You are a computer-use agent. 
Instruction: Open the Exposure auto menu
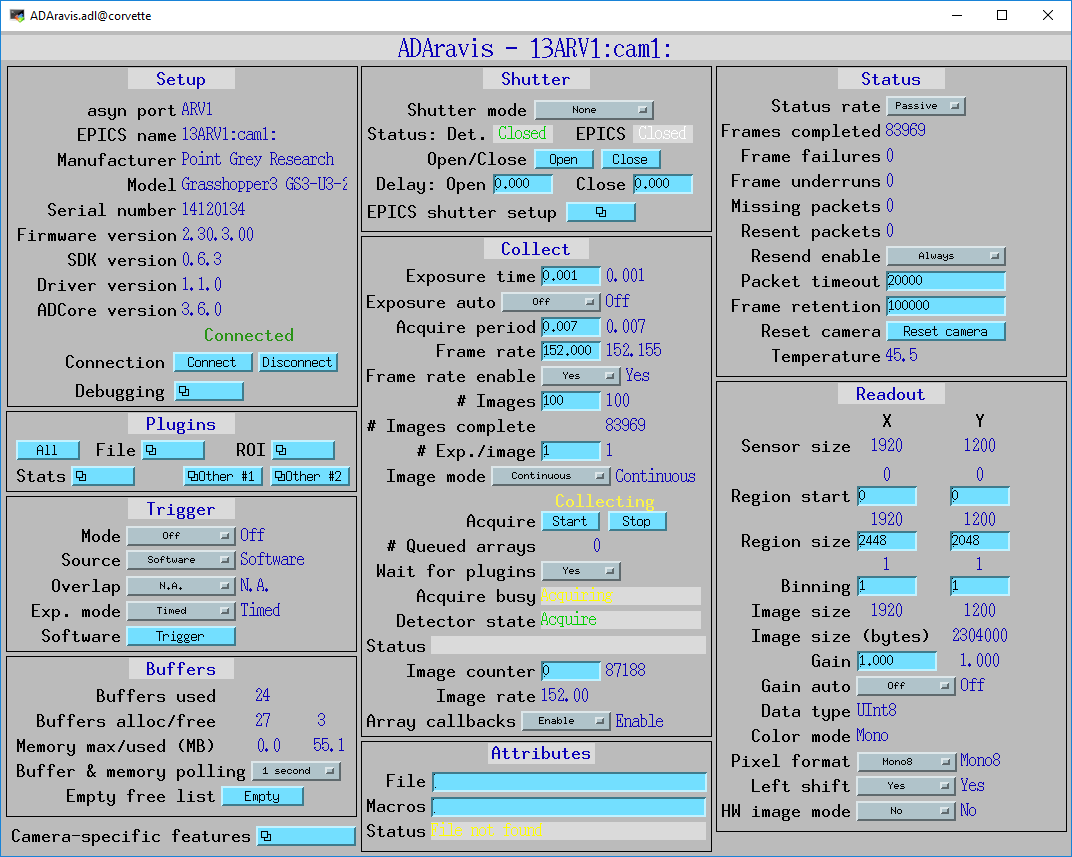(550, 301)
